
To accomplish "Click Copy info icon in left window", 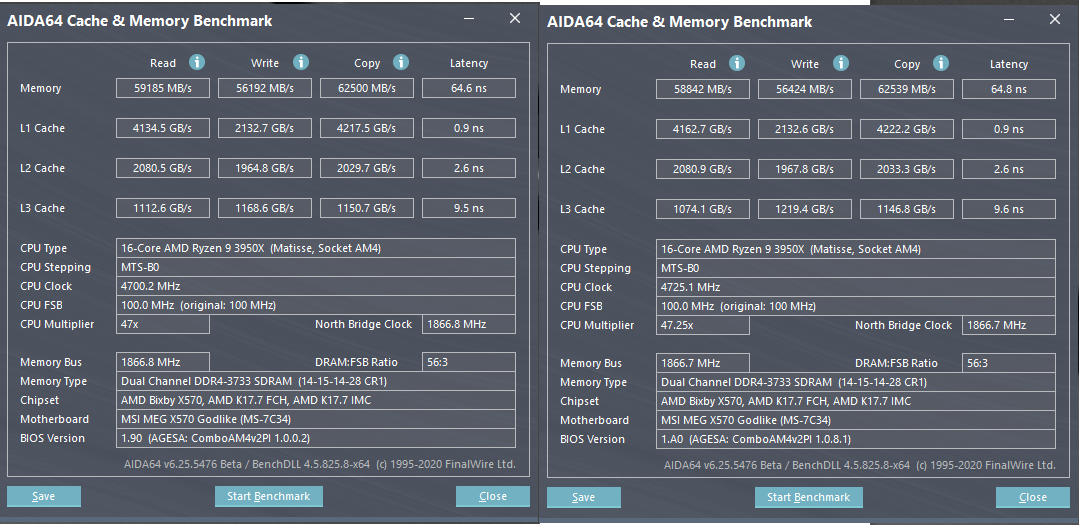I will pyautogui.click(x=401, y=63).
